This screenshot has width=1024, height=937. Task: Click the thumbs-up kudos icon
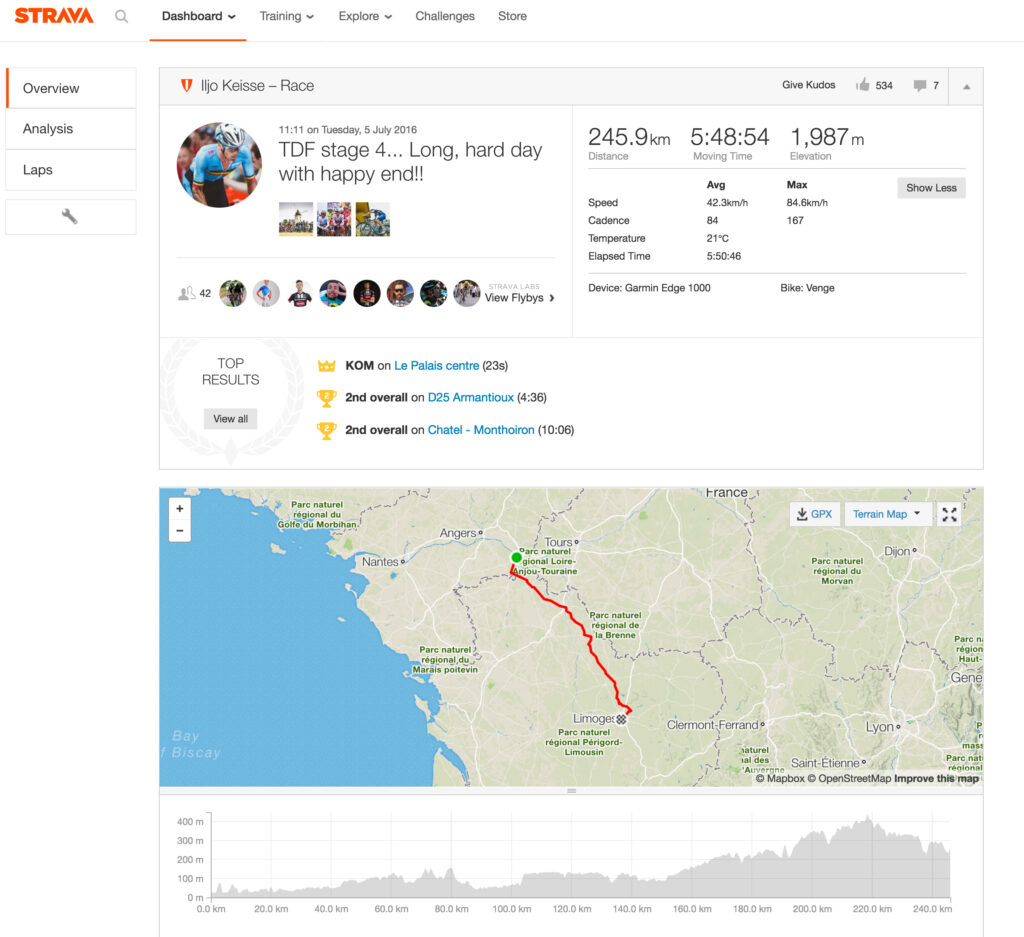(x=863, y=85)
